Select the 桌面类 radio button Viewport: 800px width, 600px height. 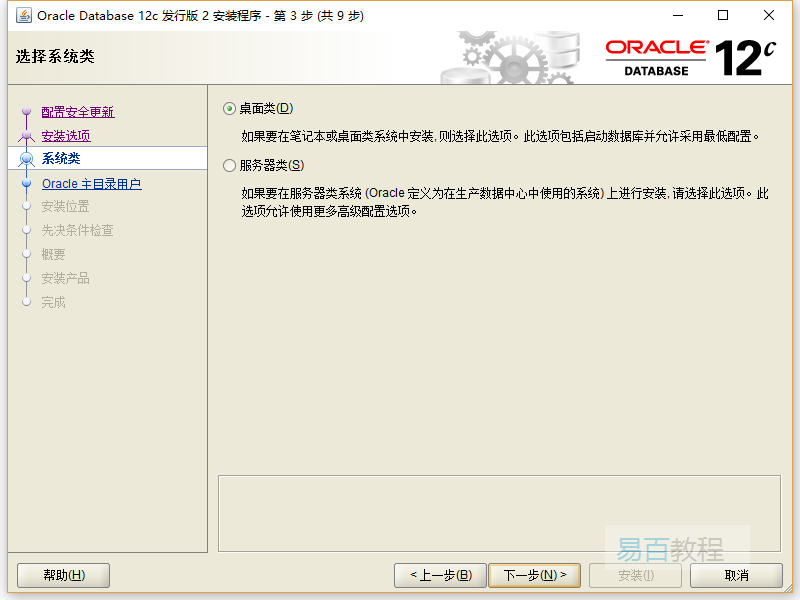(x=230, y=109)
